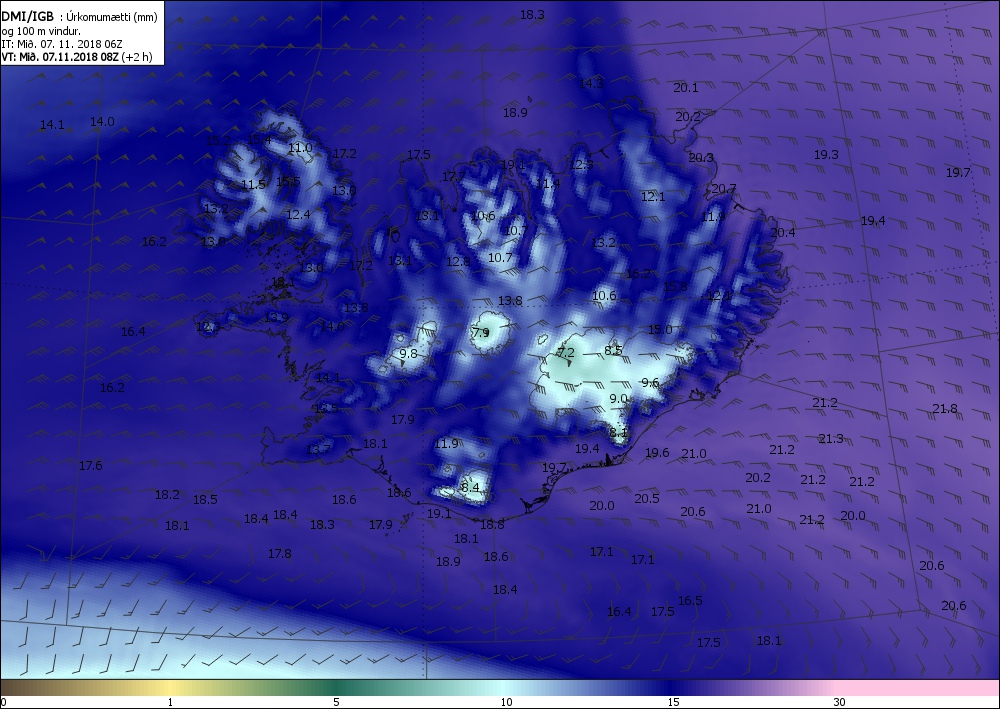The image size is (1000, 709).
Task: Click the 7.2 value on Vatnajökull glacier
Action: pyautogui.click(x=566, y=353)
